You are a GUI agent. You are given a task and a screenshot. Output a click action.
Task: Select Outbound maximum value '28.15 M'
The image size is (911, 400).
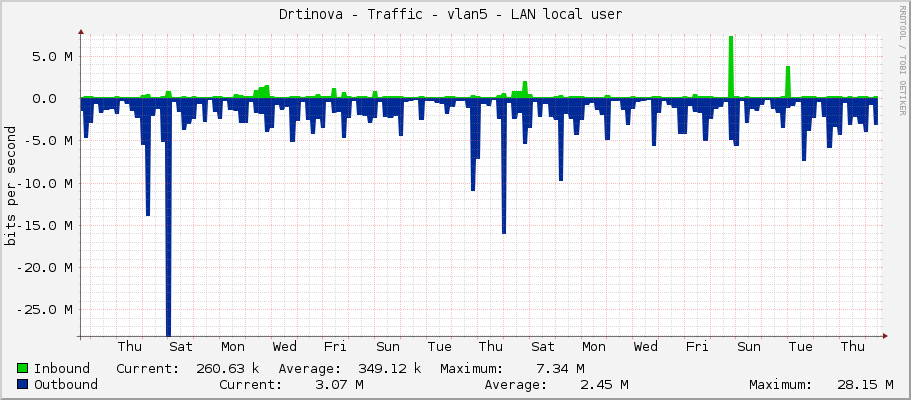click(x=865, y=384)
